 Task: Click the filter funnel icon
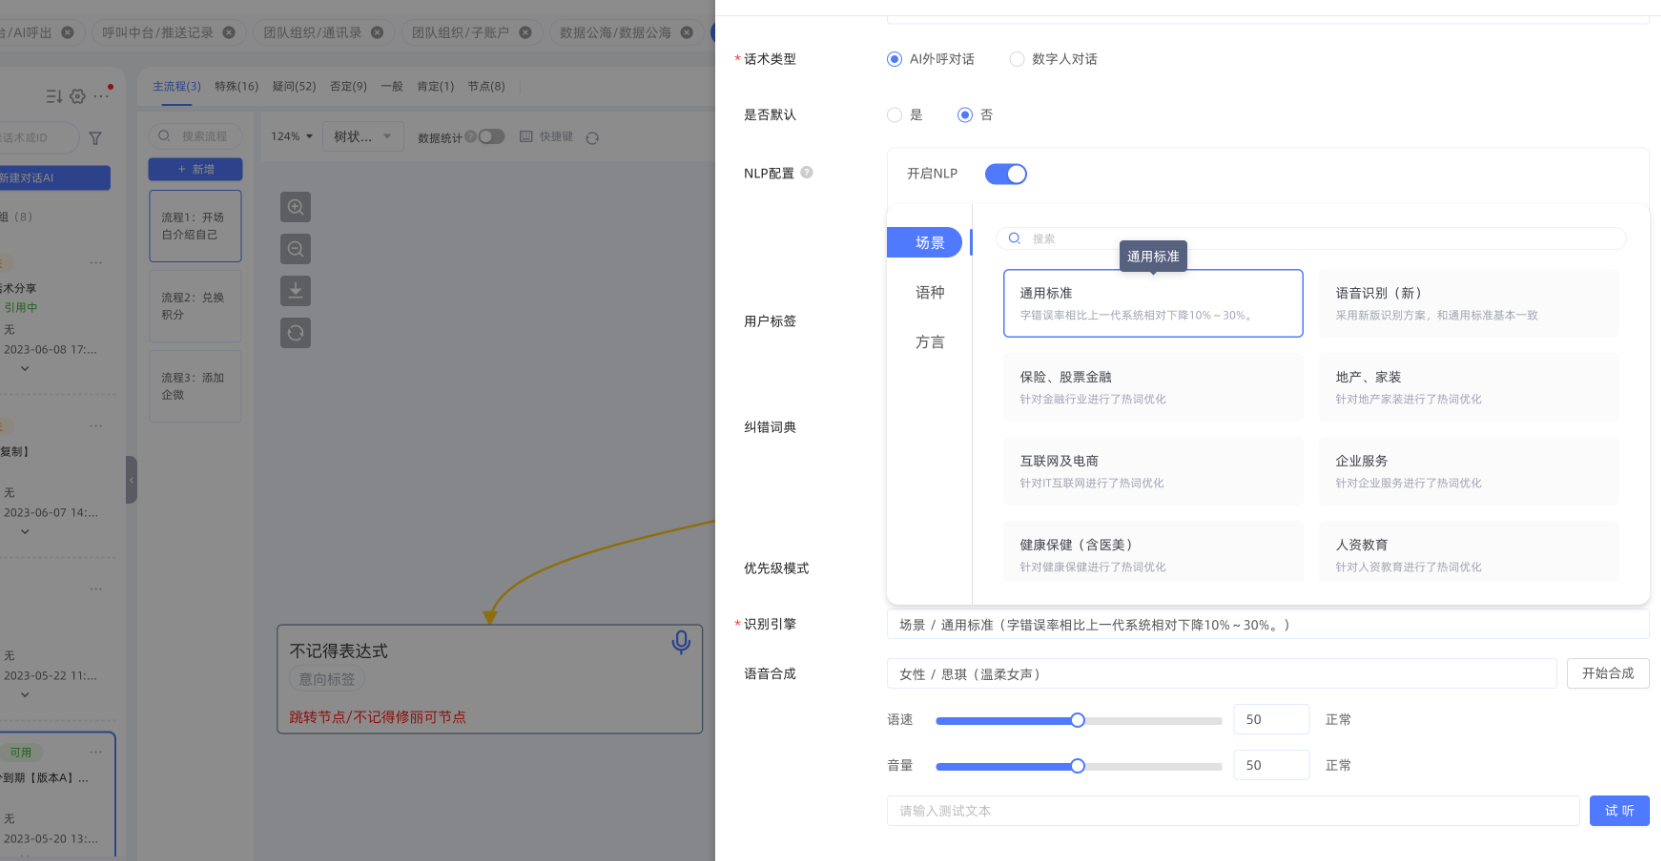[95, 138]
